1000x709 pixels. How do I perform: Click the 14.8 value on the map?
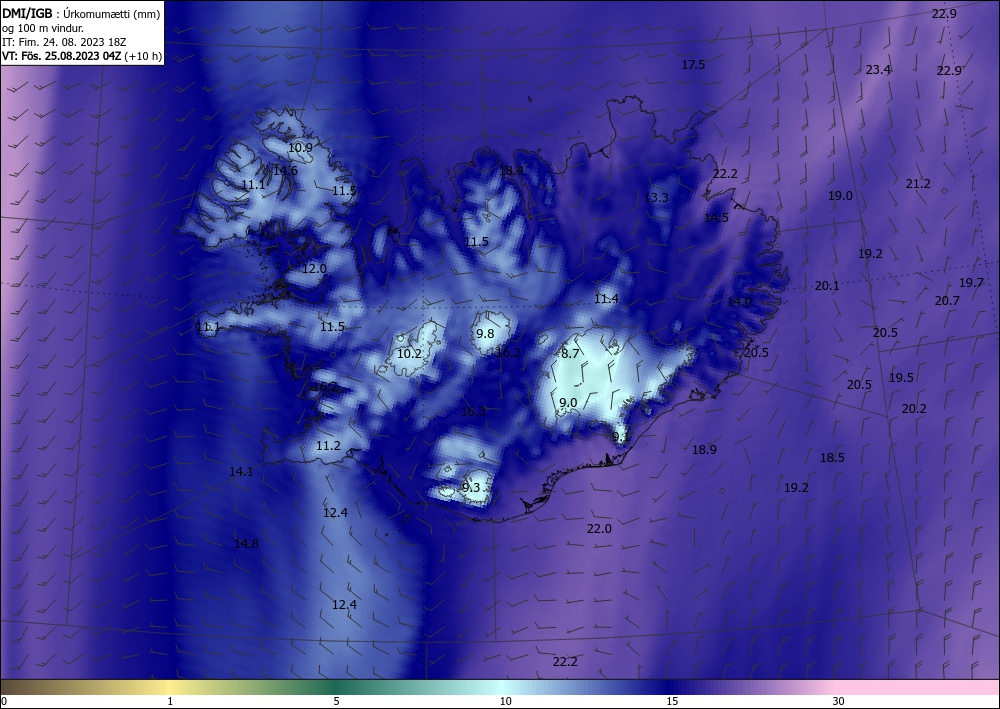pos(246,543)
